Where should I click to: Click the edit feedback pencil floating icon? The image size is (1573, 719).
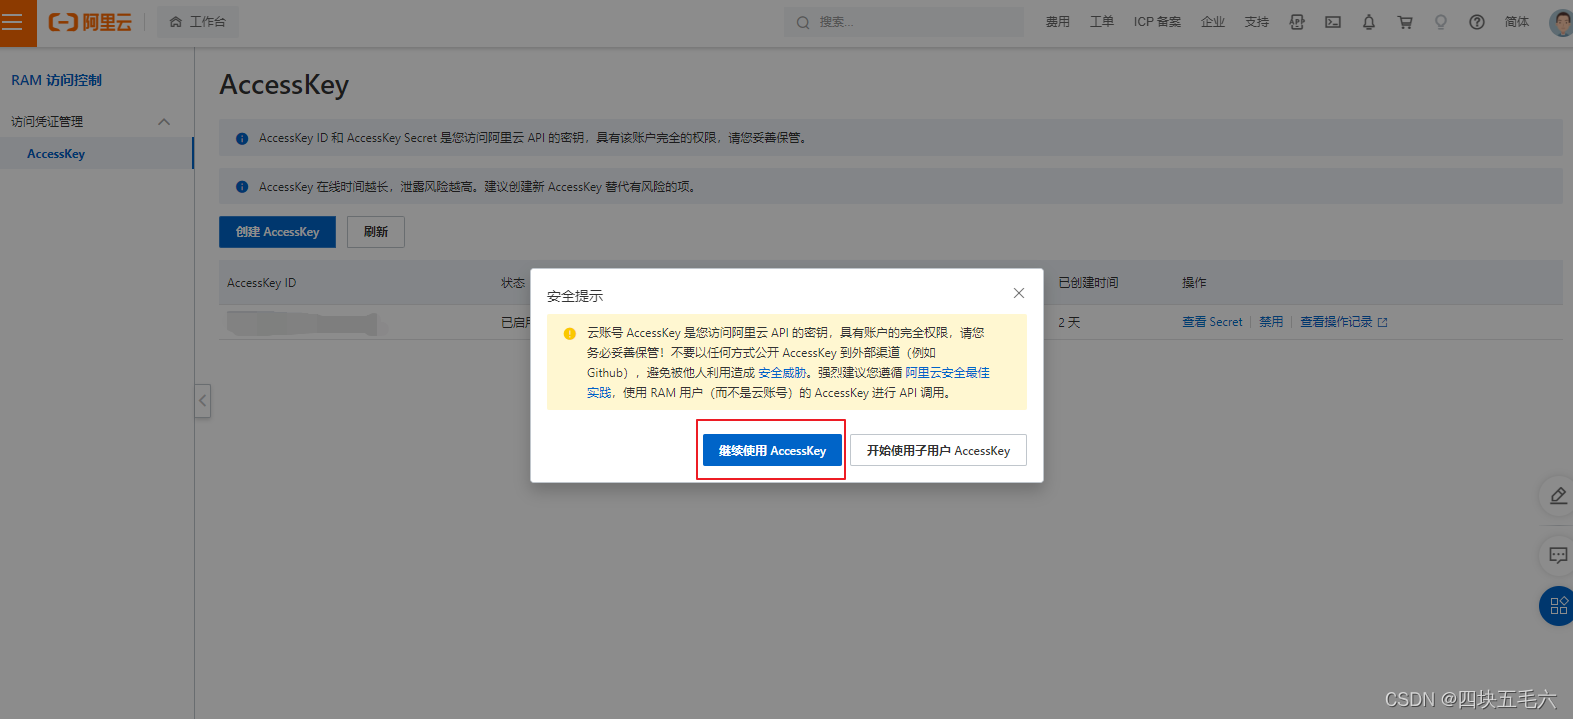[1558, 496]
